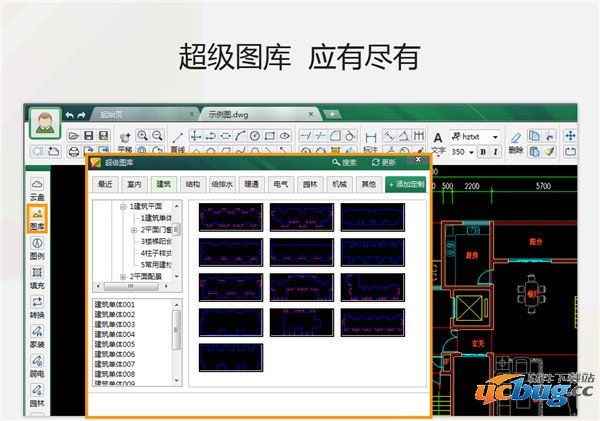Click the user avatar icon
This screenshot has width=600, height=421.
(x=44, y=121)
